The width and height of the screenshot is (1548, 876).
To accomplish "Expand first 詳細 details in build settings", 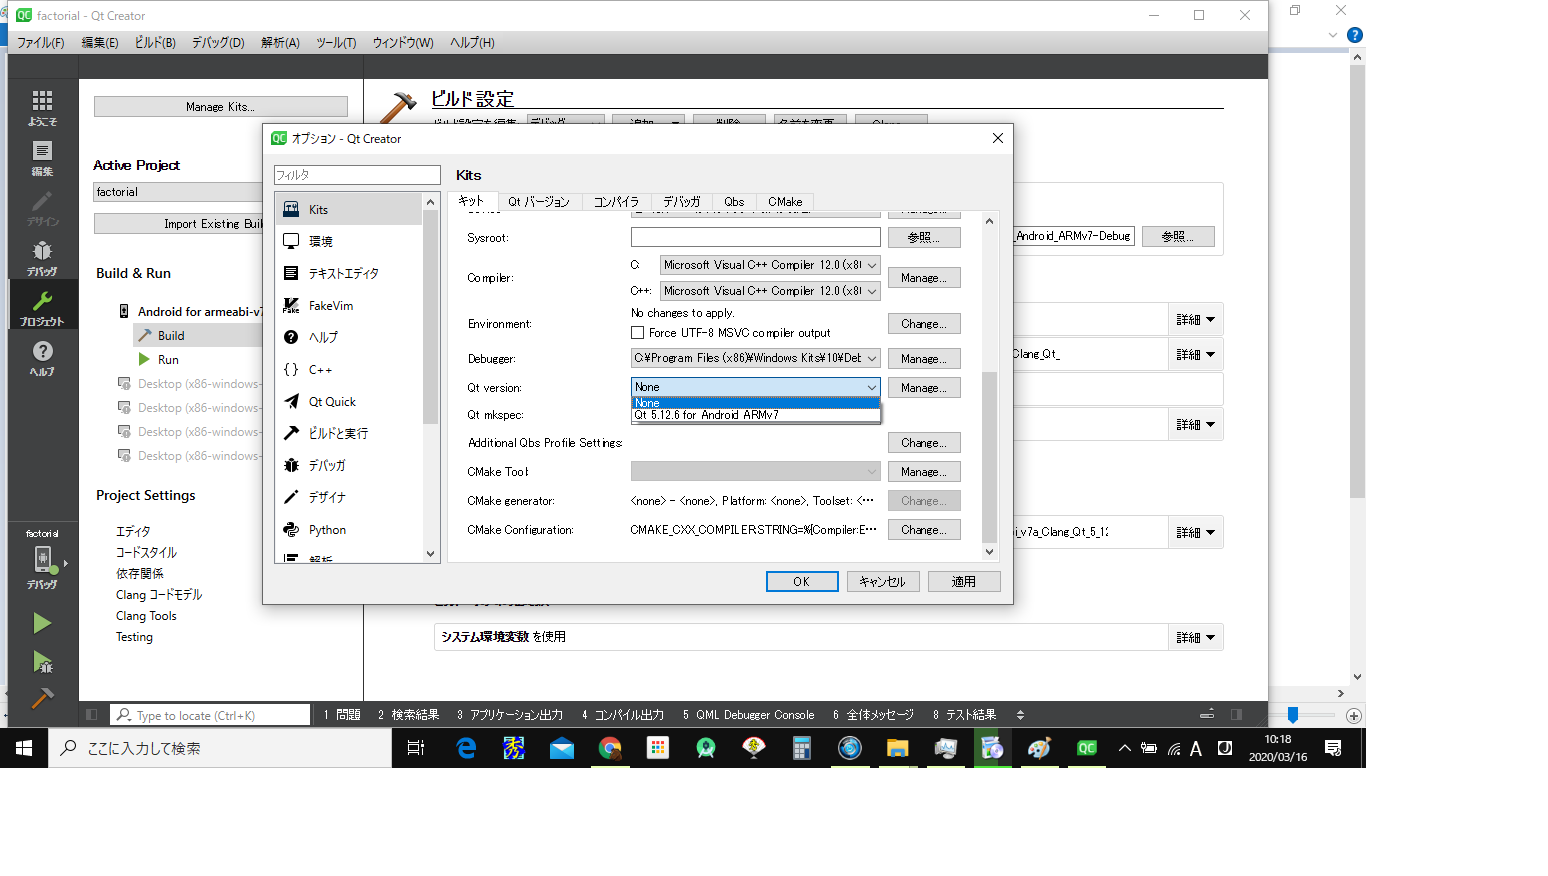I will pos(1196,320).
